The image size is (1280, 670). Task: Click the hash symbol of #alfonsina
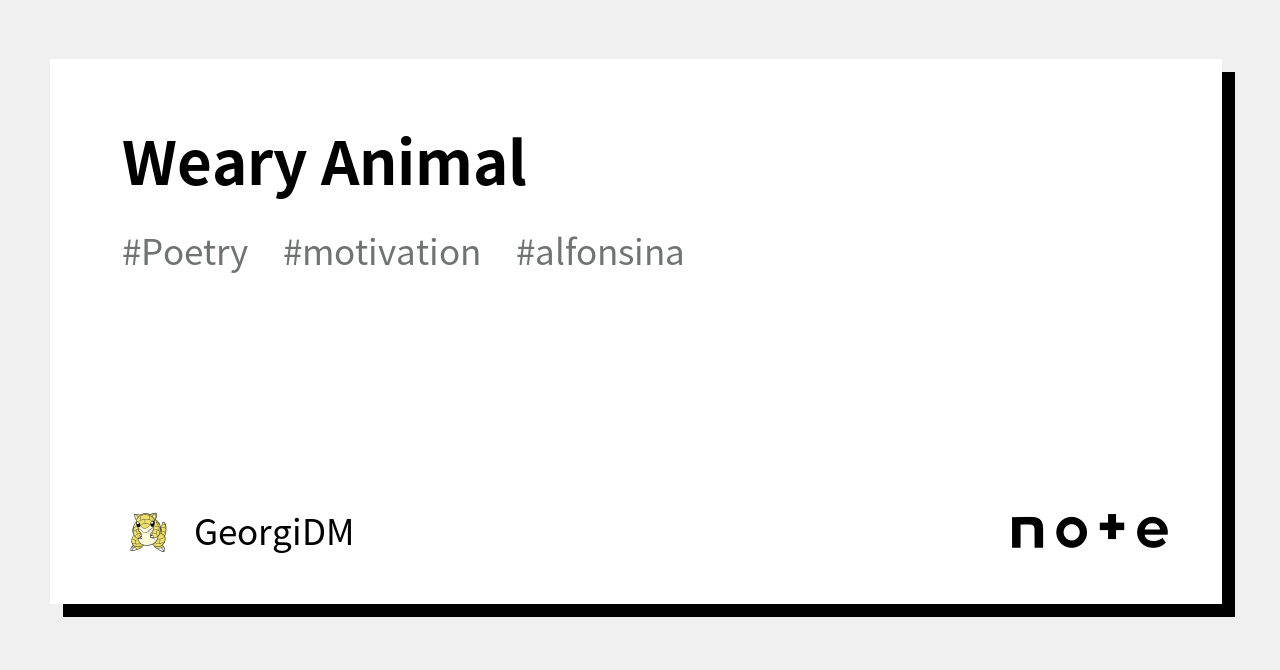click(x=525, y=253)
